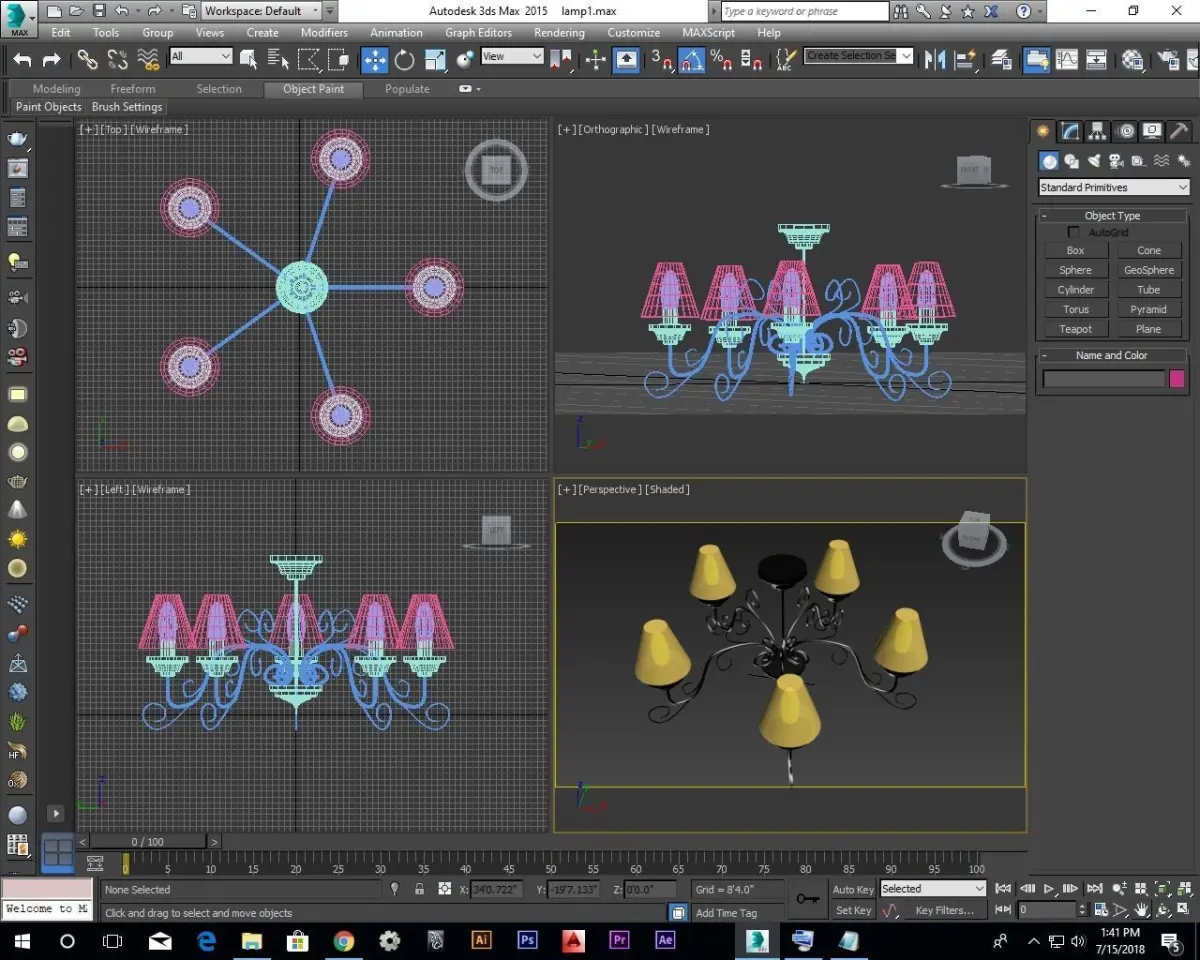Toggle Window/Crossing selection mode
1200x960 pixels.
[x=340, y=60]
